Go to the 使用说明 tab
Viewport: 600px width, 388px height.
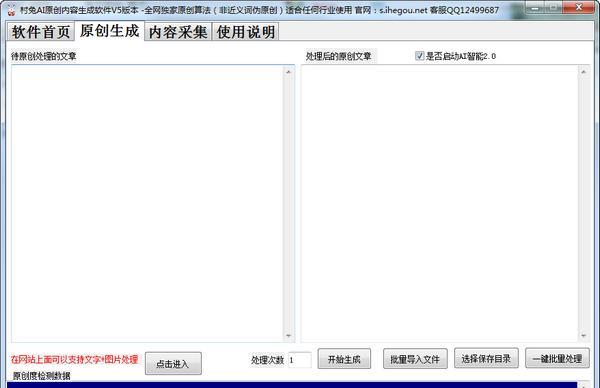[x=246, y=32]
